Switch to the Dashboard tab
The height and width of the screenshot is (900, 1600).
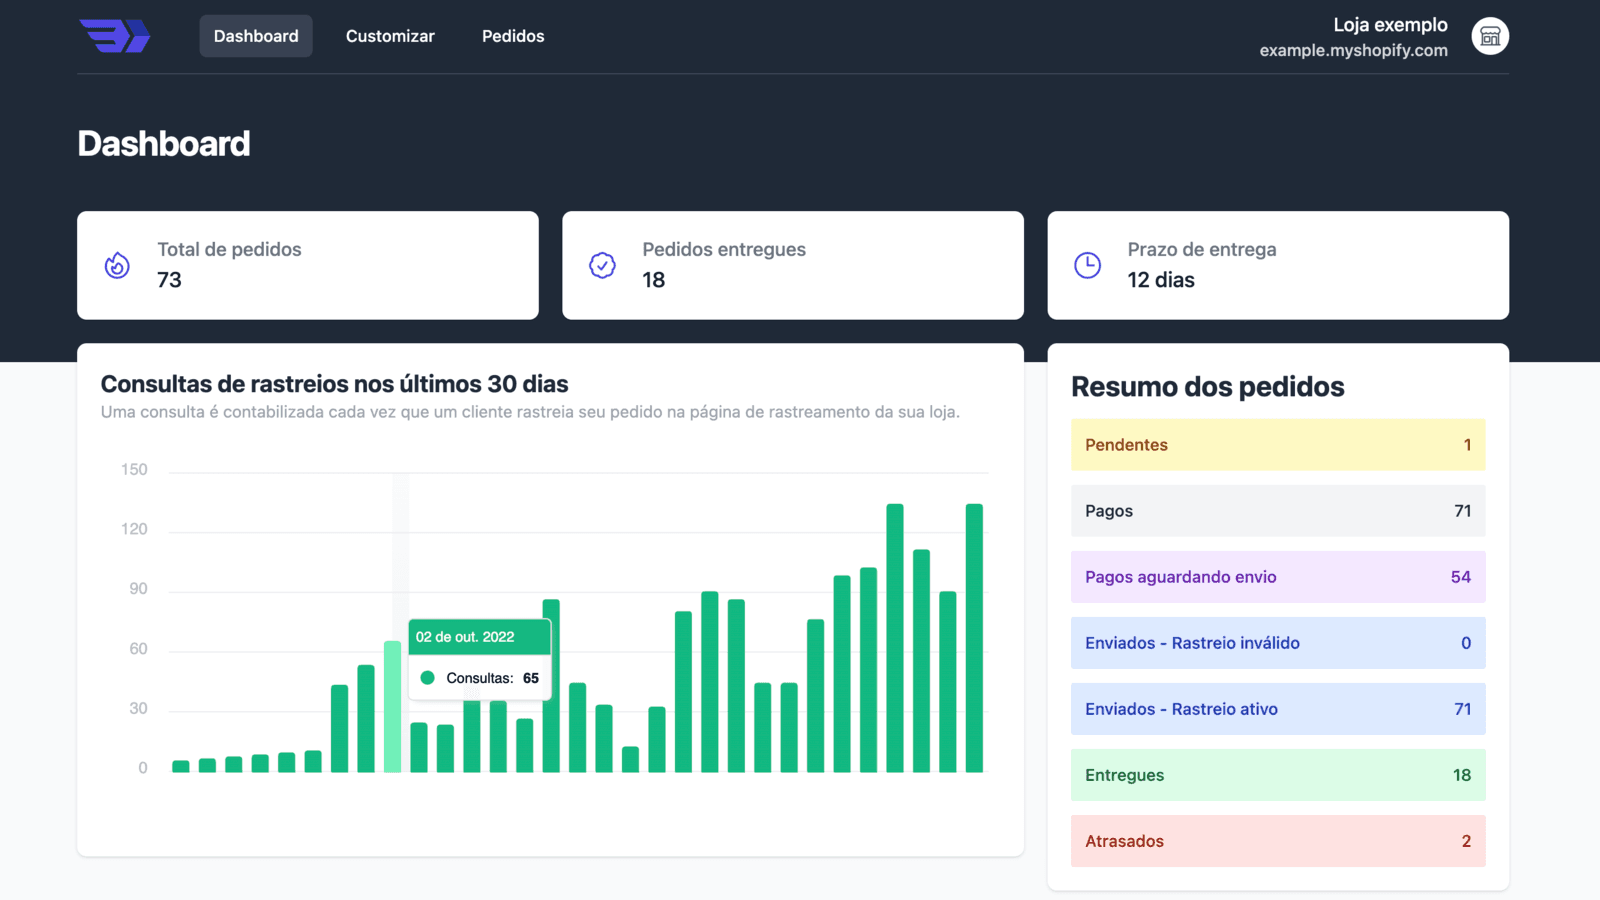[256, 36]
